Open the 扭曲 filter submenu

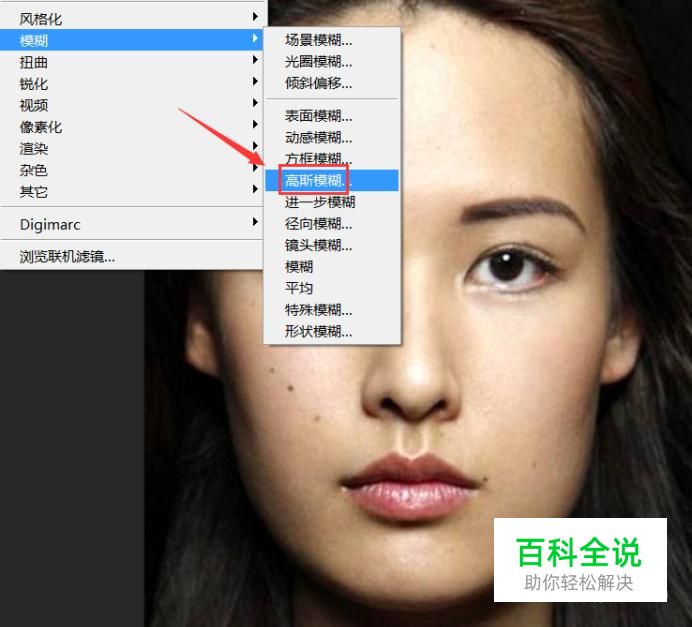pyautogui.click(x=132, y=62)
